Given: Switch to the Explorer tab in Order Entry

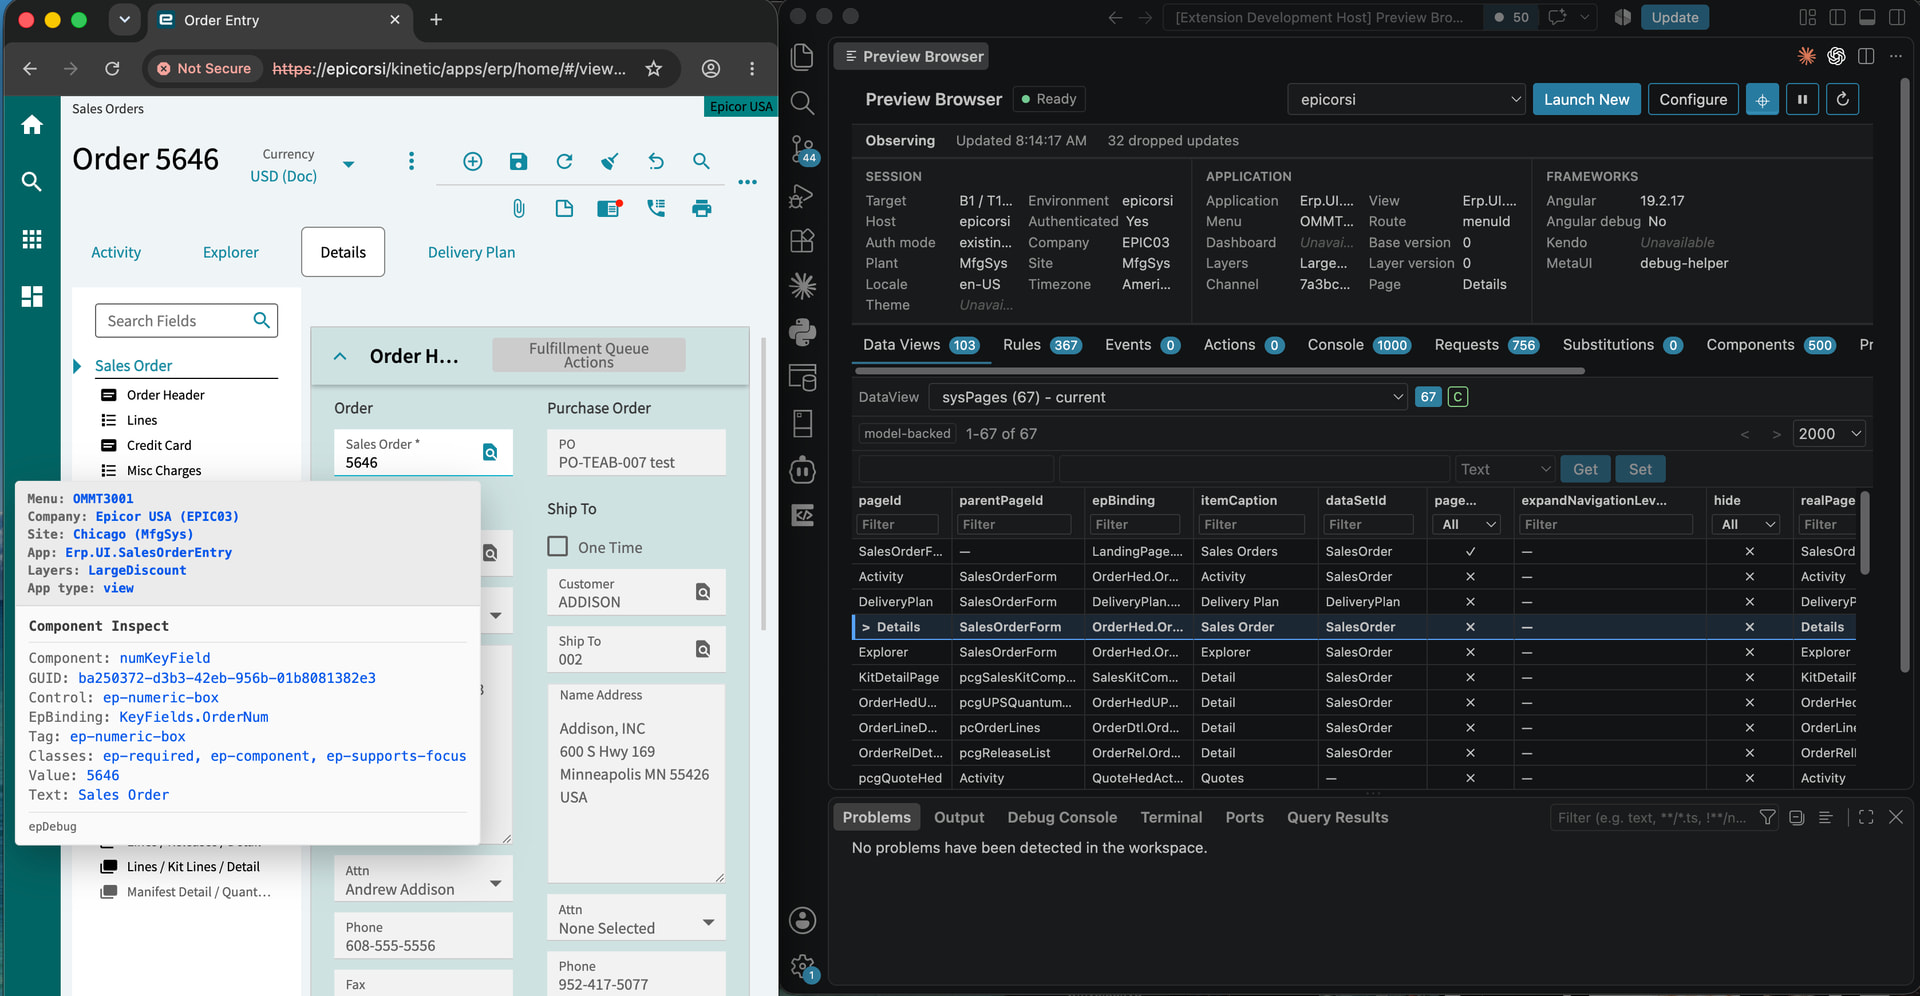Looking at the screenshot, I should point(231,253).
